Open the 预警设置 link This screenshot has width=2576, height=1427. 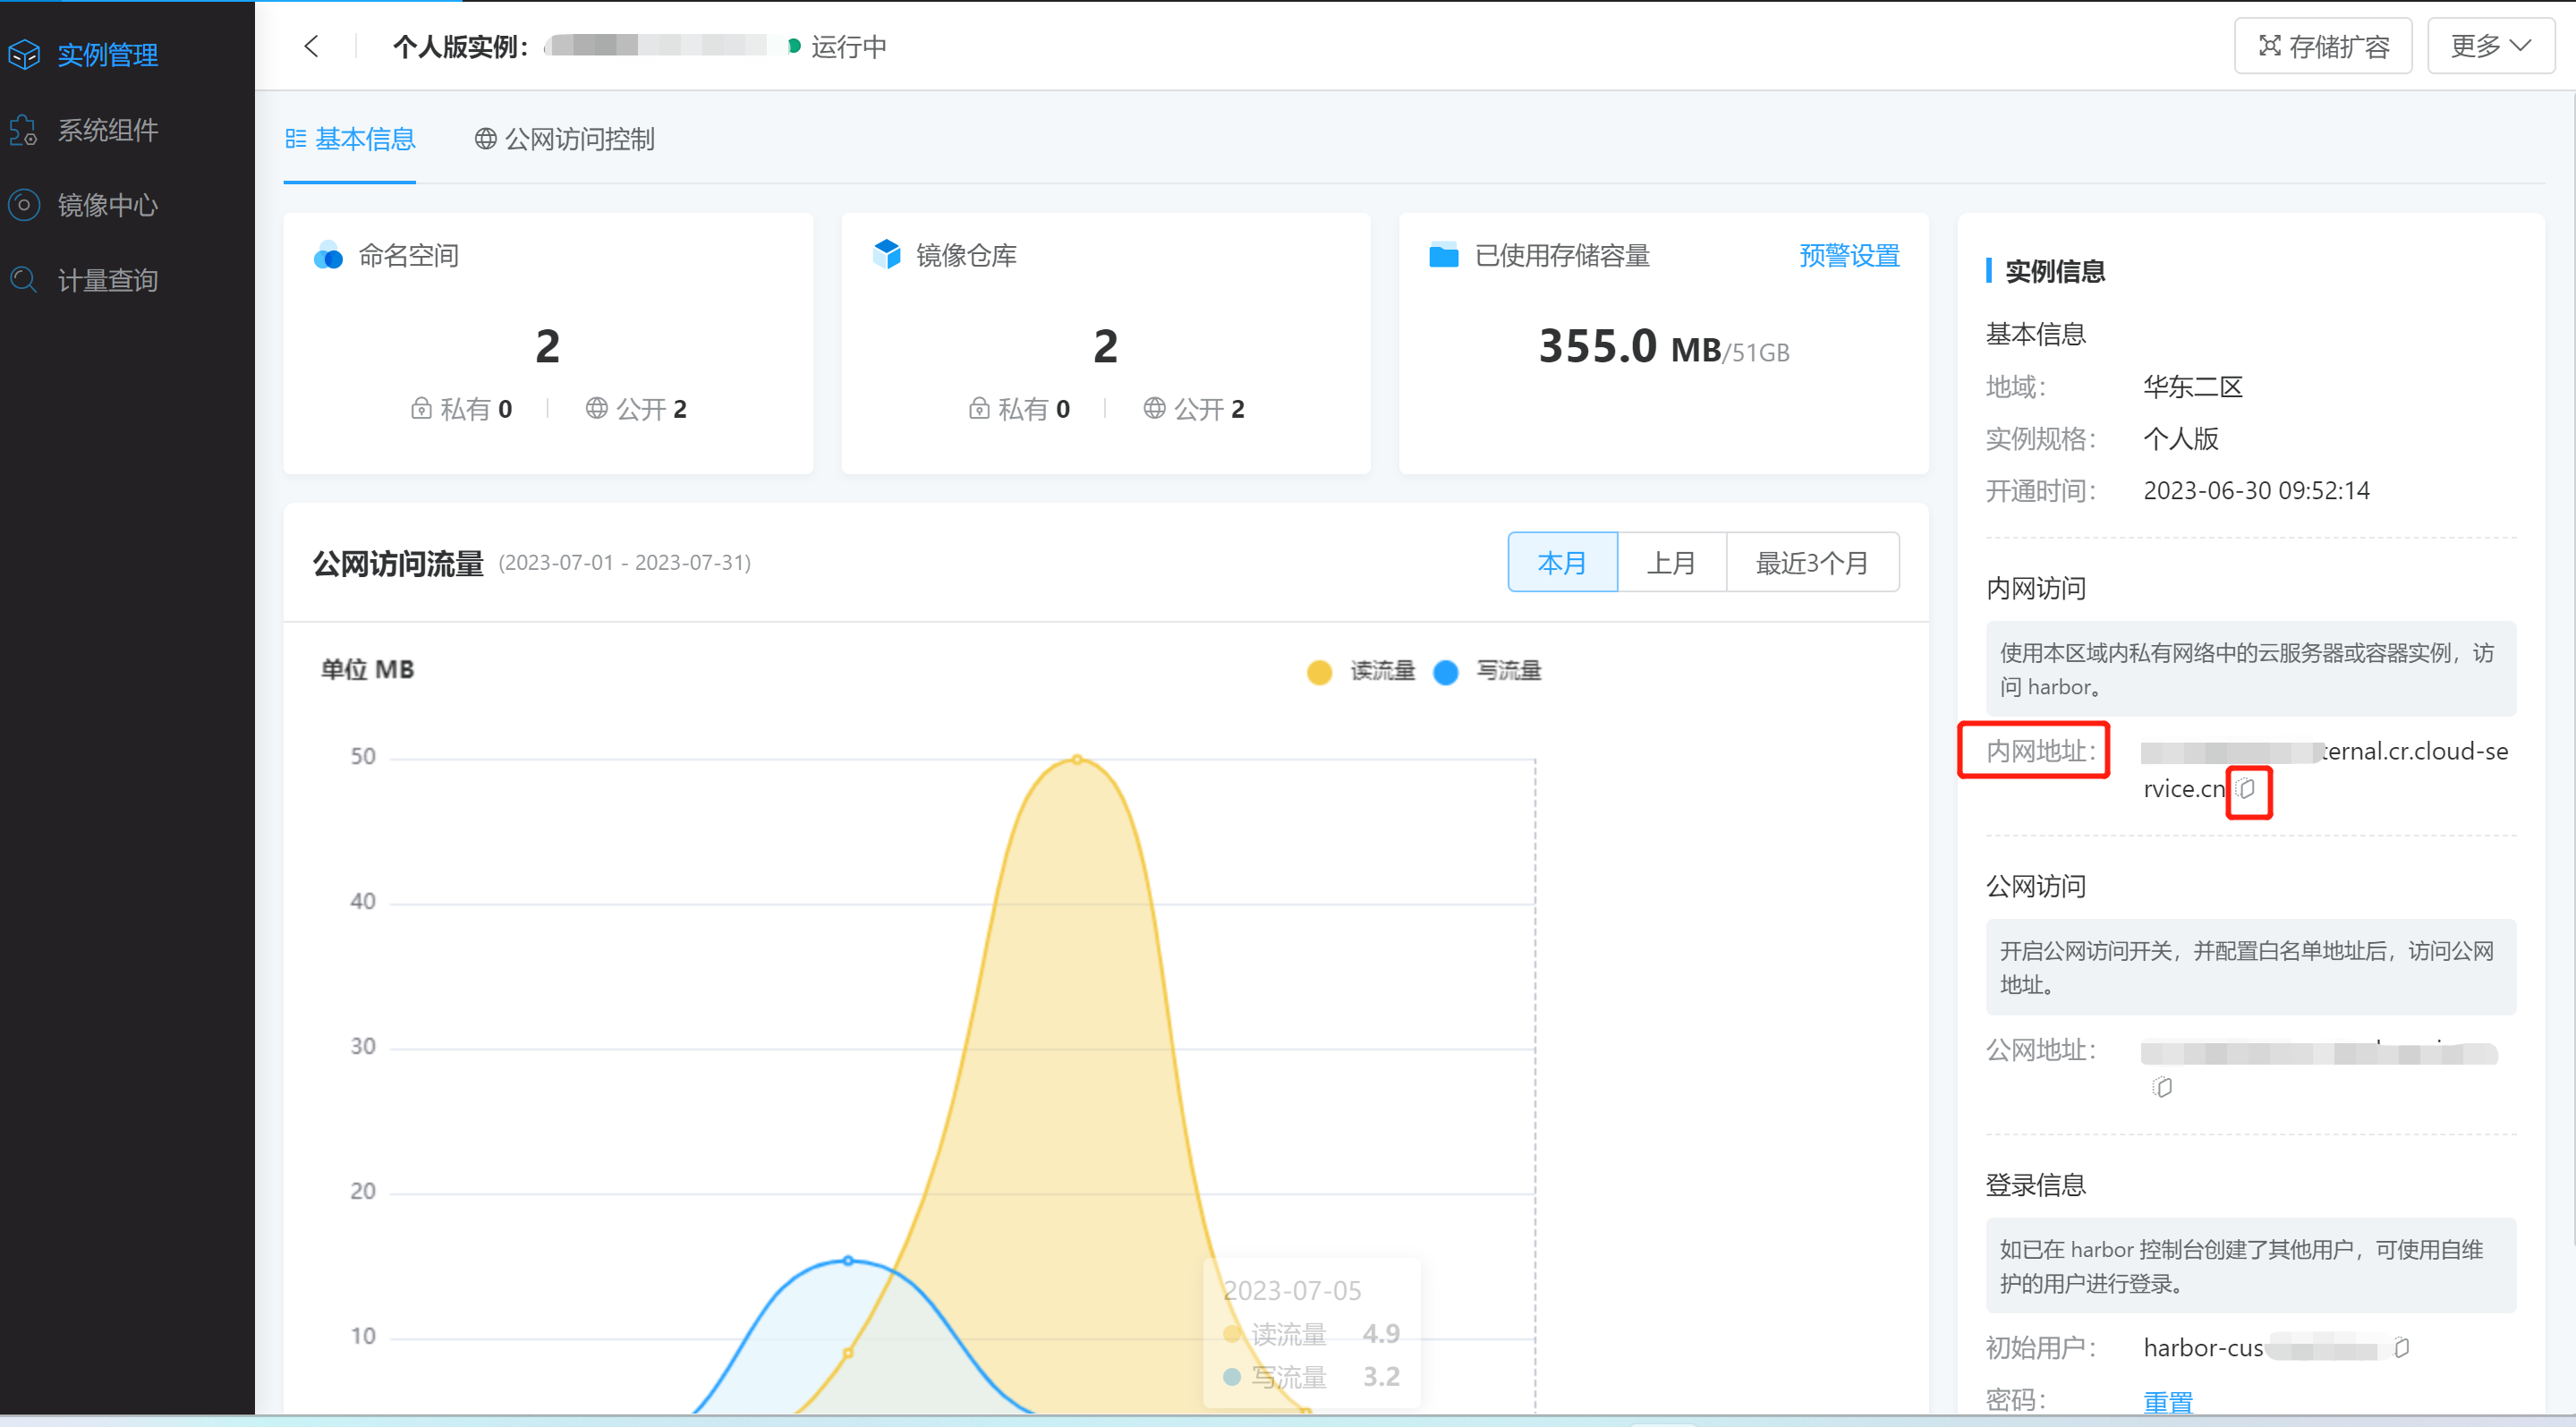pyautogui.click(x=1849, y=256)
